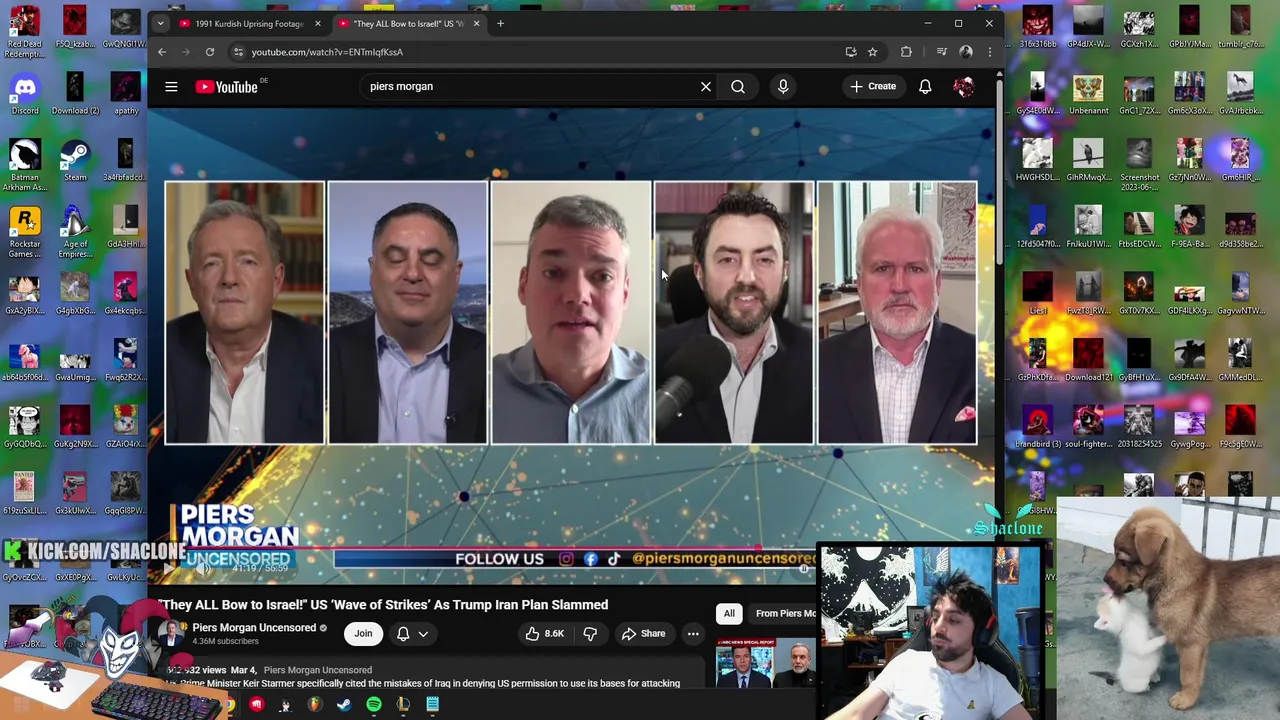
Task: Open a new browser tab
Action: pos(500,23)
